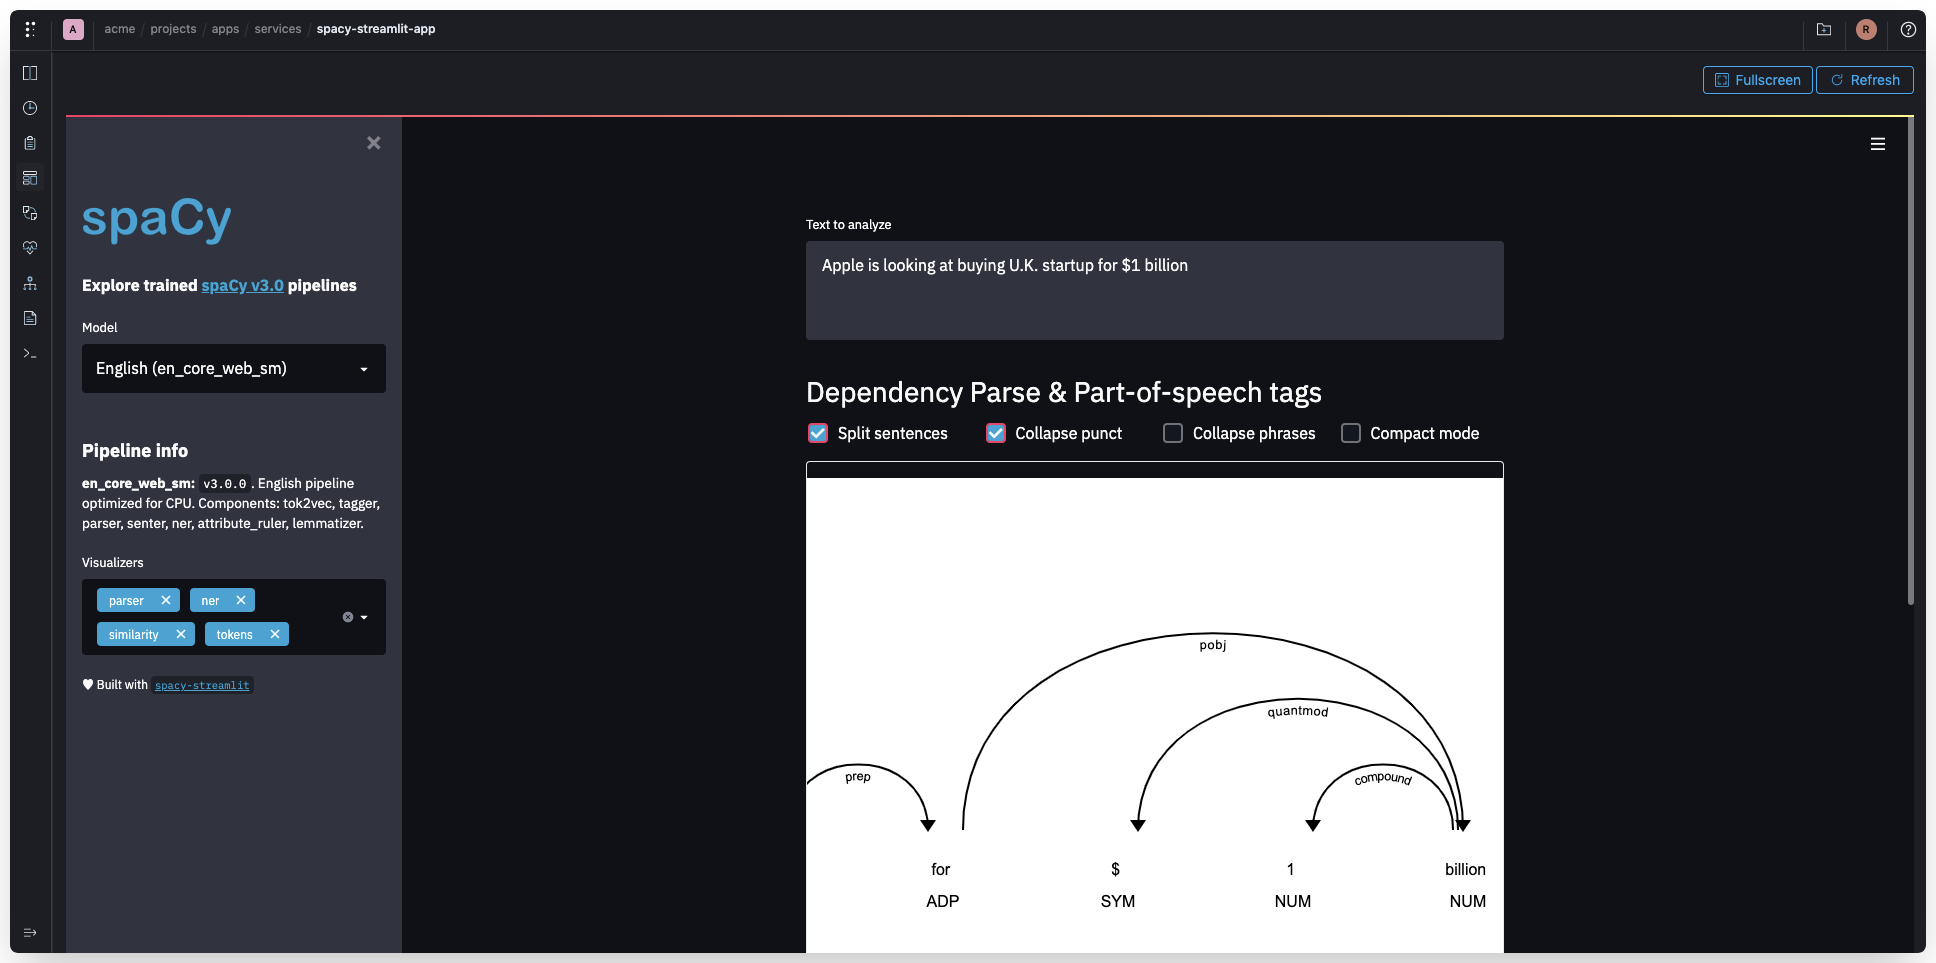Open the sync notes sidebar icon

[30, 213]
